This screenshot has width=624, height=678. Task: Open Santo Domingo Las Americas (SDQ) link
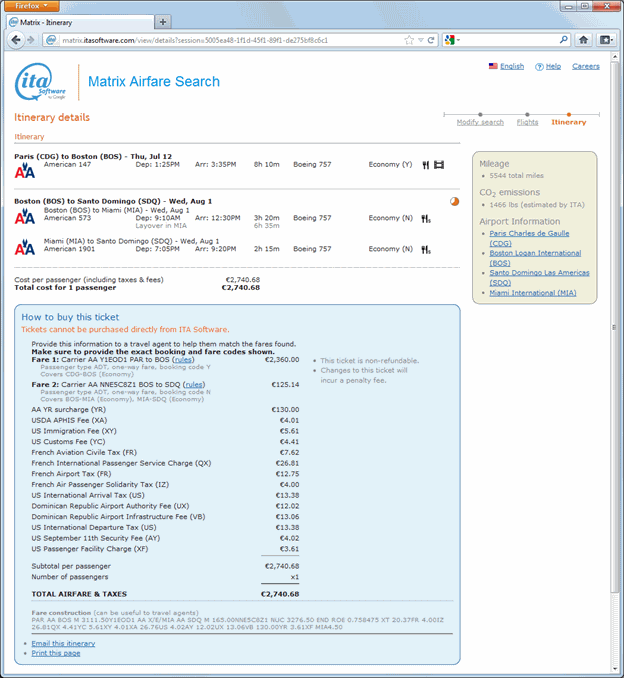pyautogui.click(x=539, y=278)
